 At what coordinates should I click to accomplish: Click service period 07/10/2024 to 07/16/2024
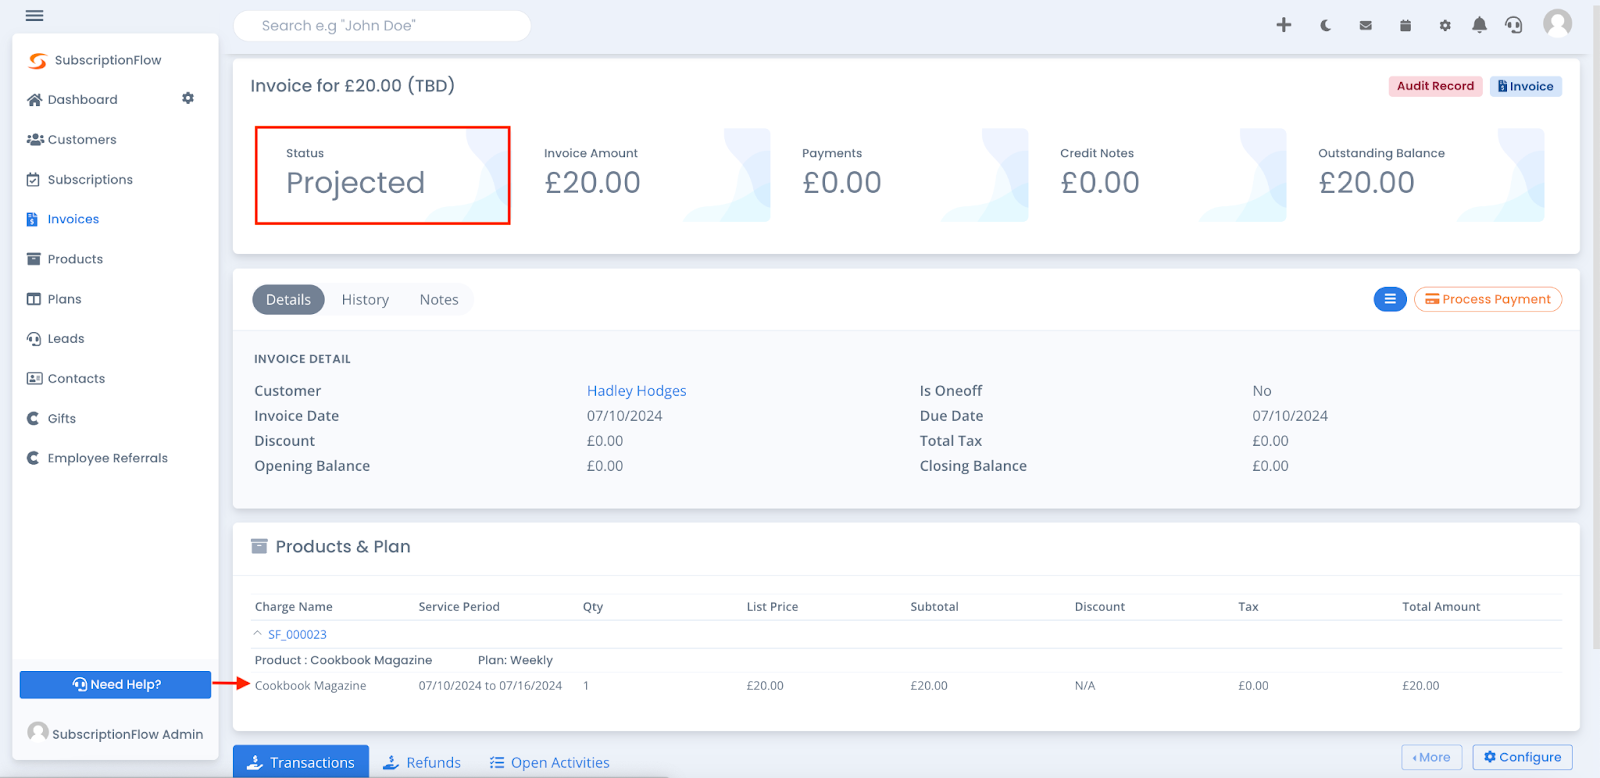click(490, 686)
